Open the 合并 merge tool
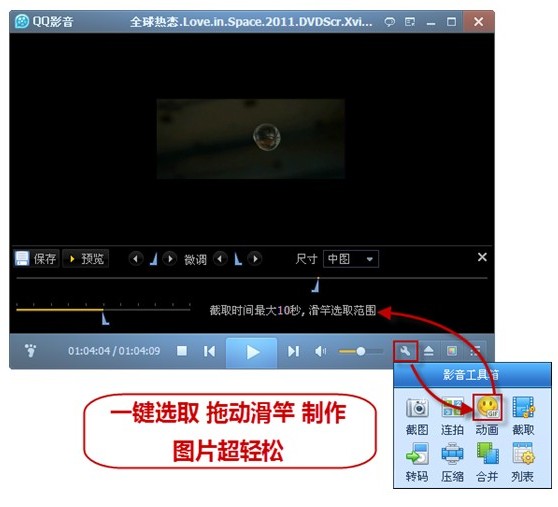The width and height of the screenshot is (558, 507). point(487,462)
